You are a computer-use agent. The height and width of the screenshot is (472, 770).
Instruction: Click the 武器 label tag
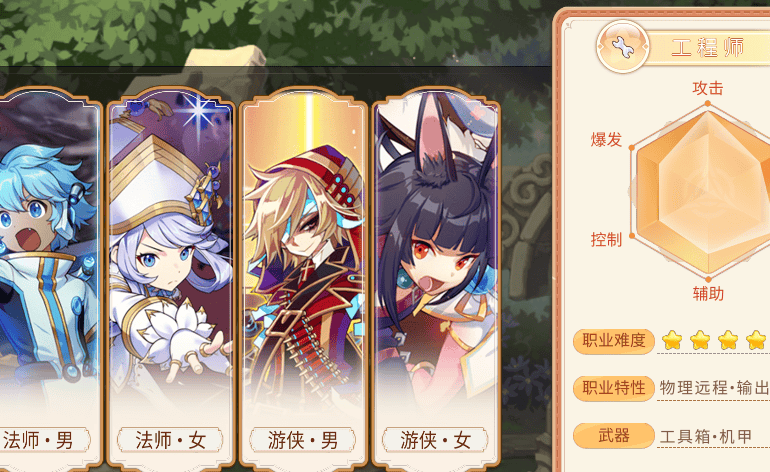(x=614, y=435)
